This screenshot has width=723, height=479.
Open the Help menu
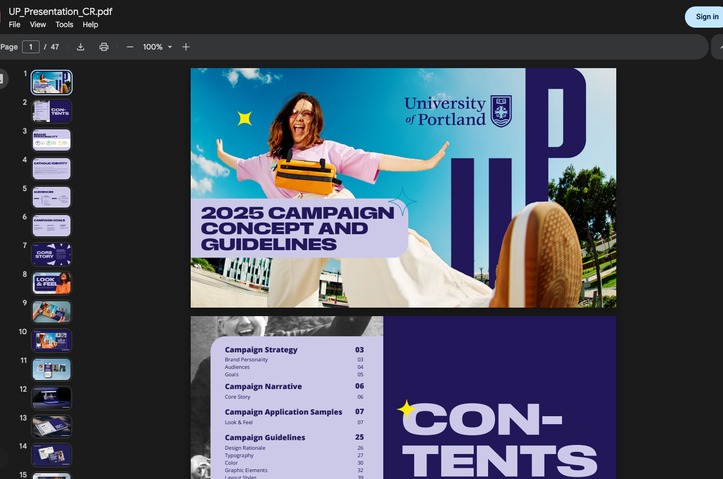pyautogui.click(x=90, y=24)
